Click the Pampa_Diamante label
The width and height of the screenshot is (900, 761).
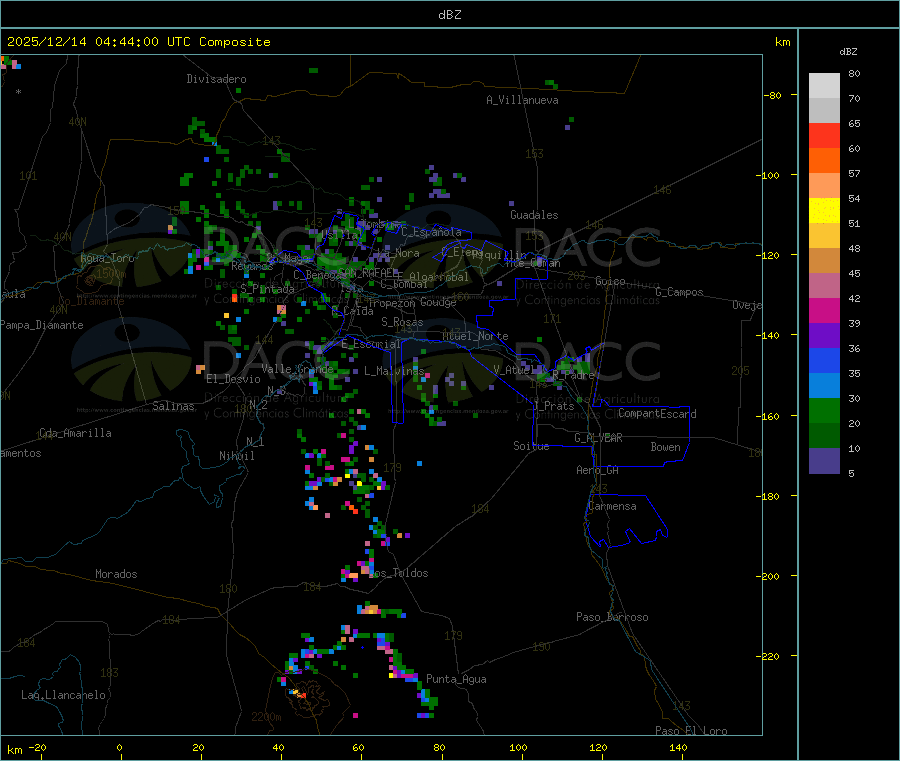pos(42,325)
